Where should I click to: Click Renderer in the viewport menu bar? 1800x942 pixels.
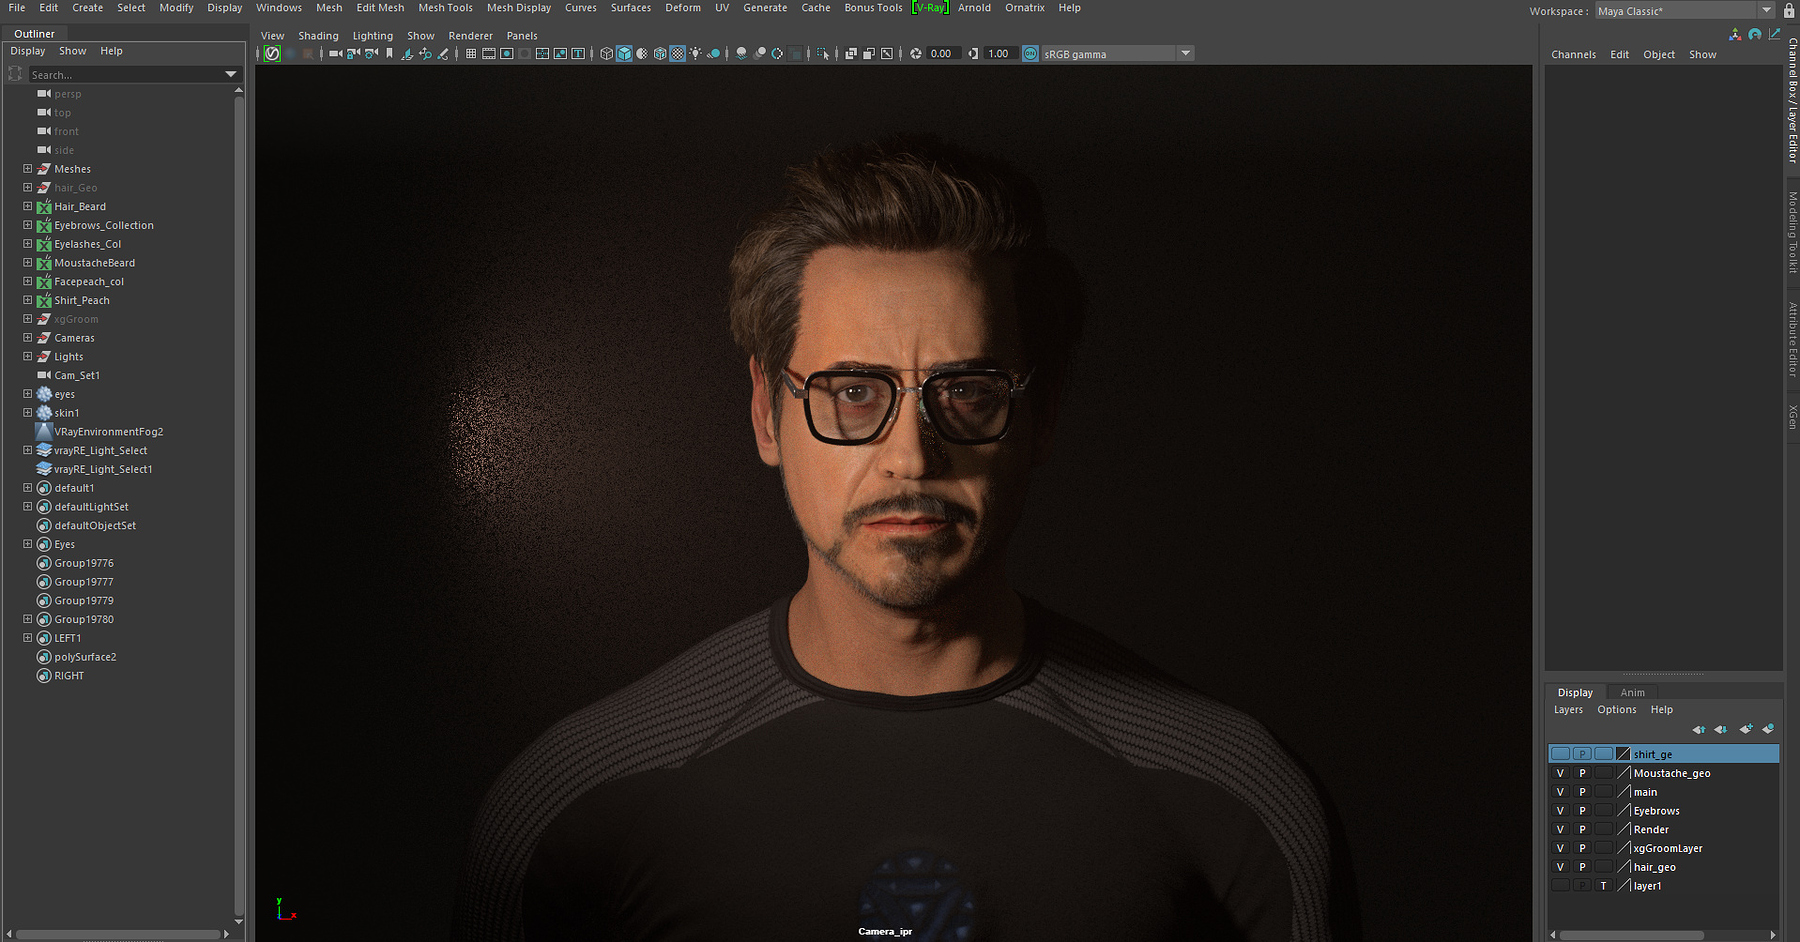pyautogui.click(x=470, y=35)
